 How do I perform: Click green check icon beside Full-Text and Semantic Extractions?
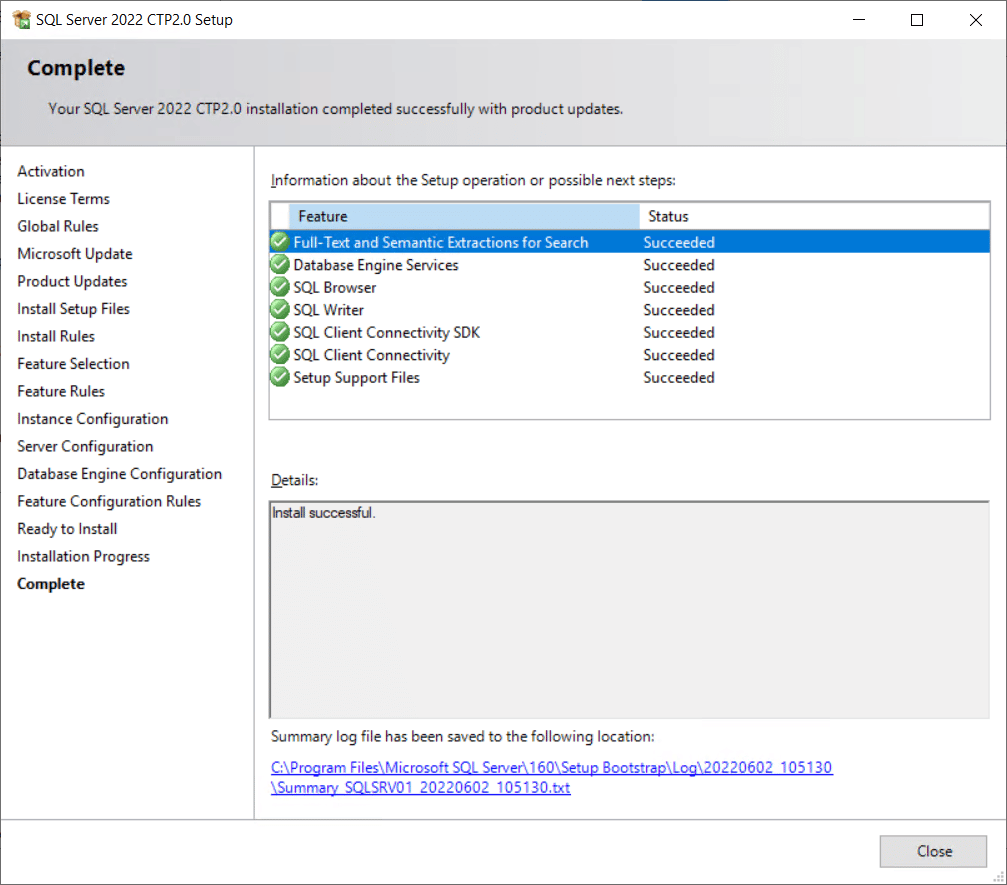280,242
